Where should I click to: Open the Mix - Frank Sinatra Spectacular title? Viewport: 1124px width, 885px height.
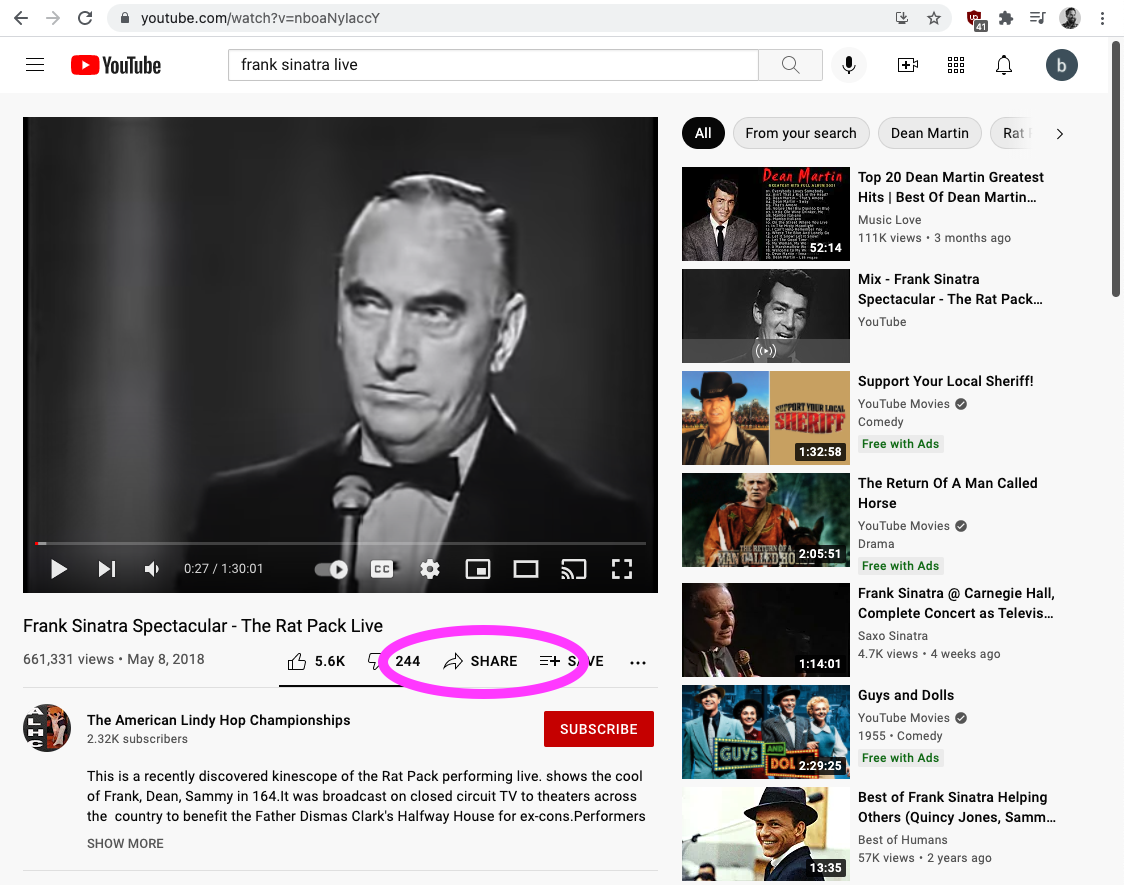click(951, 289)
